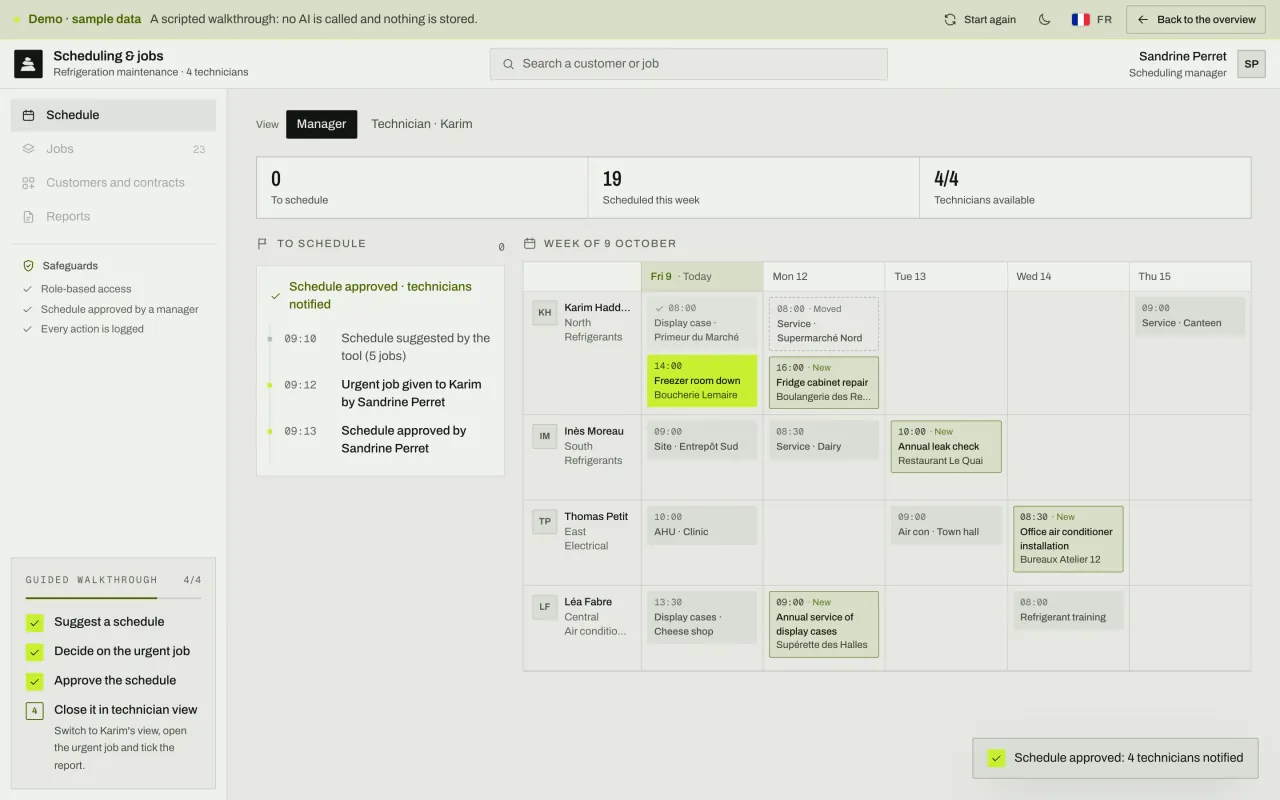1280x800 pixels.
Task: Open the Jobs sidebar item
Action: tap(113, 149)
